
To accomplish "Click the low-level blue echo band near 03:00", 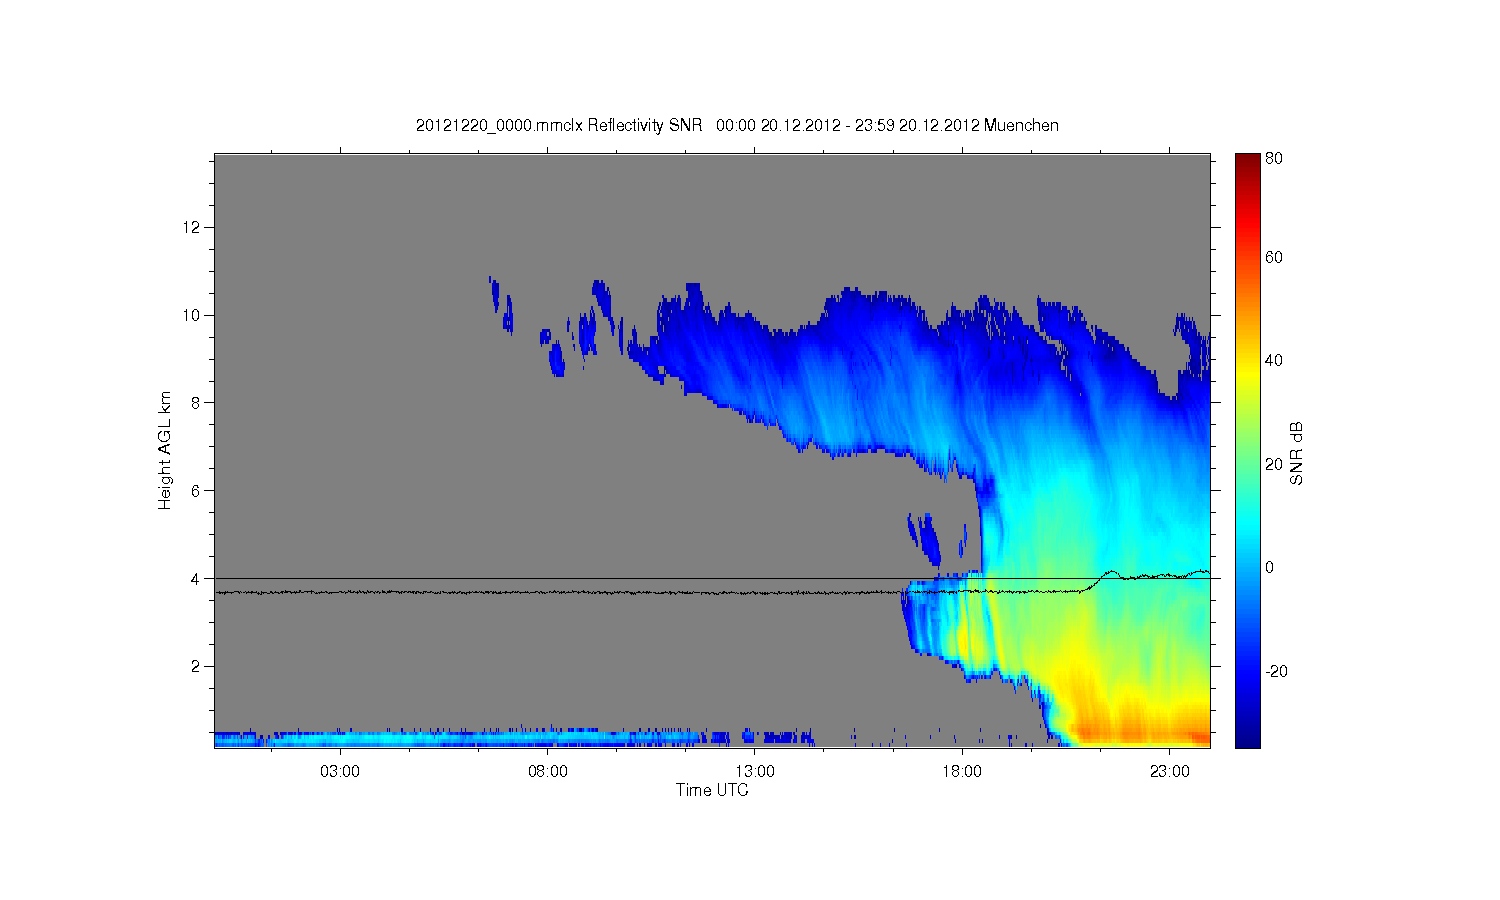I will tap(340, 739).
